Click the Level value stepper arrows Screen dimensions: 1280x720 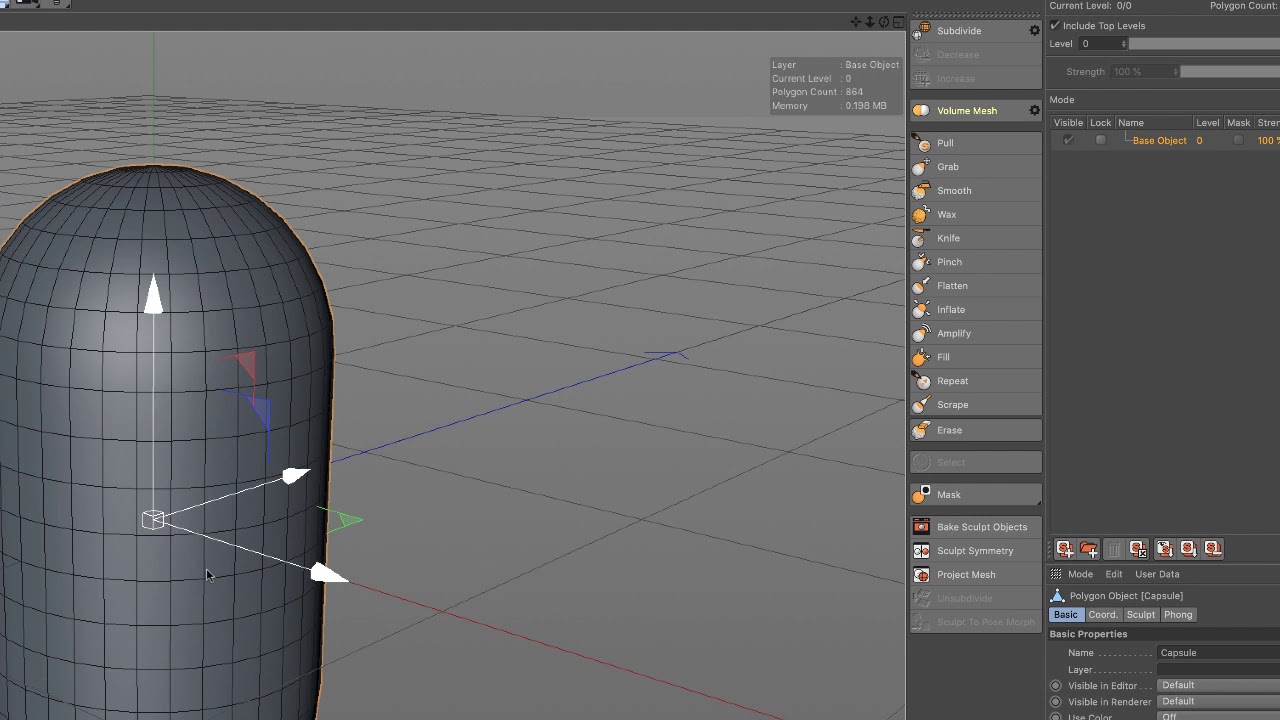1124,44
